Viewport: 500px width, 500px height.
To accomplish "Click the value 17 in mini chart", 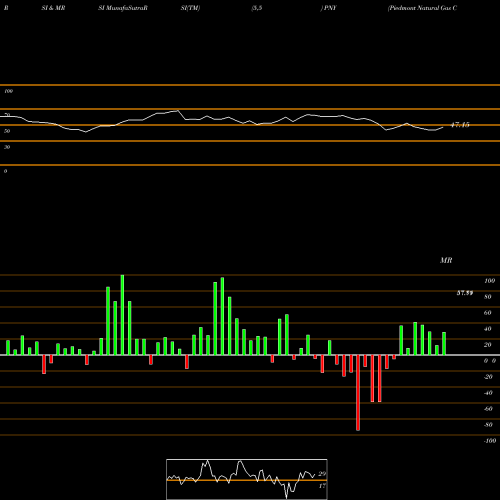I will click(322, 486).
